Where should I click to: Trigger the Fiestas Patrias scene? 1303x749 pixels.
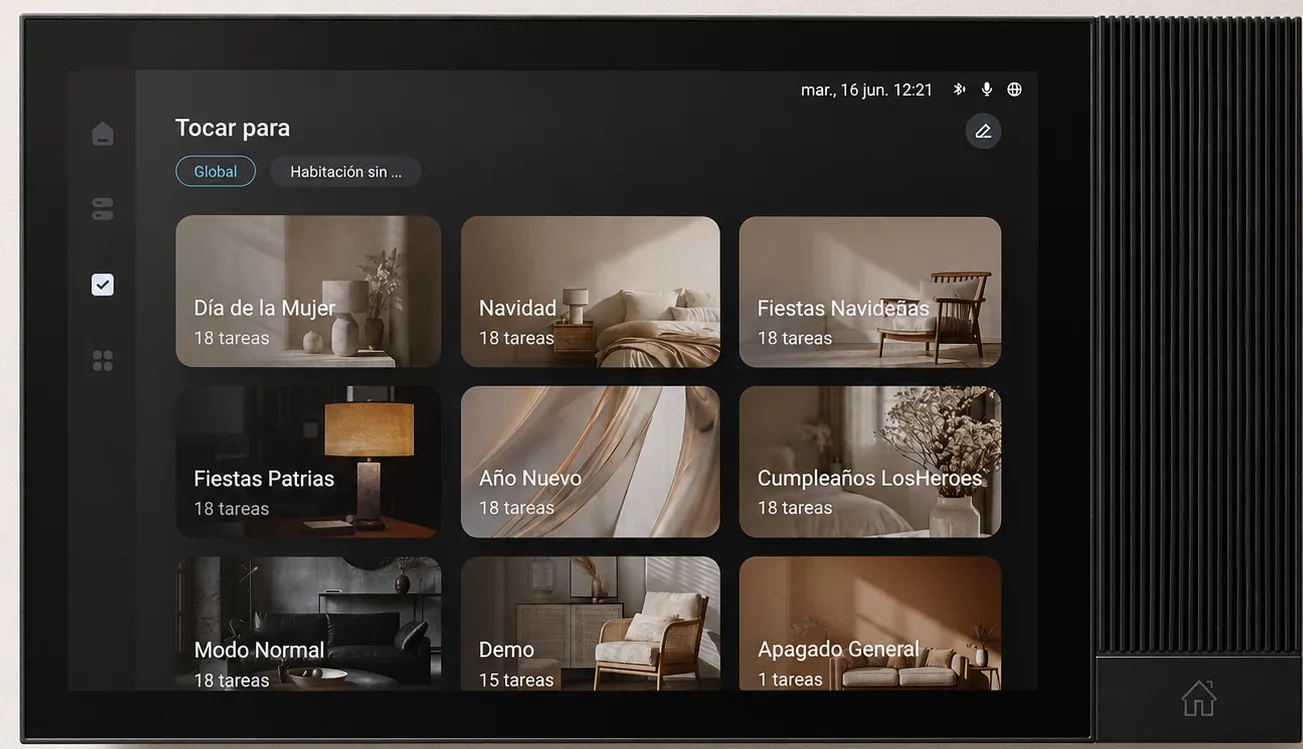click(308, 462)
